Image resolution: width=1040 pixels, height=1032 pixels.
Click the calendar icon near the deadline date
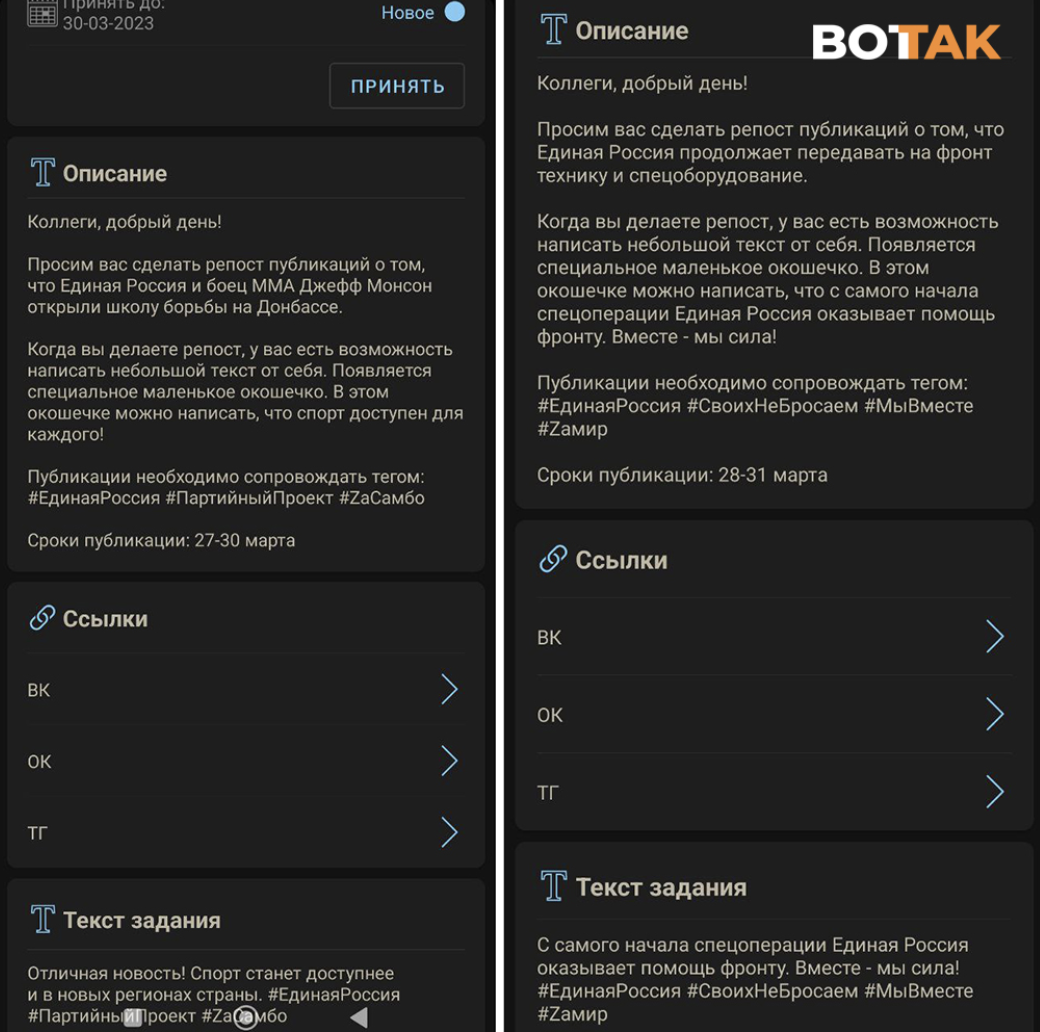[x=42, y=13]
